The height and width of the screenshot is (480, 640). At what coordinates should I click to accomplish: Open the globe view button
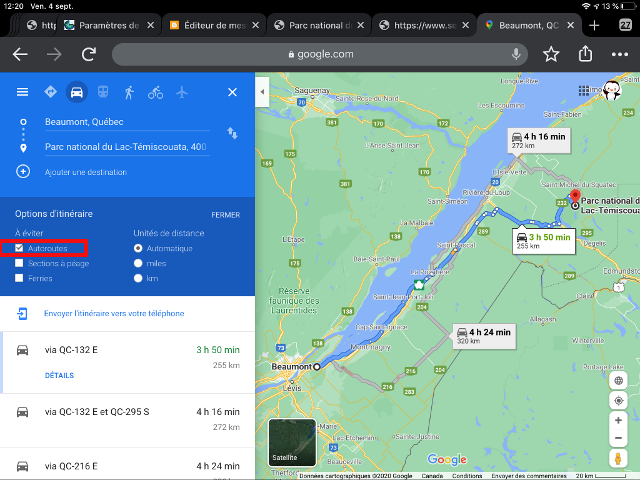[618, 380]
